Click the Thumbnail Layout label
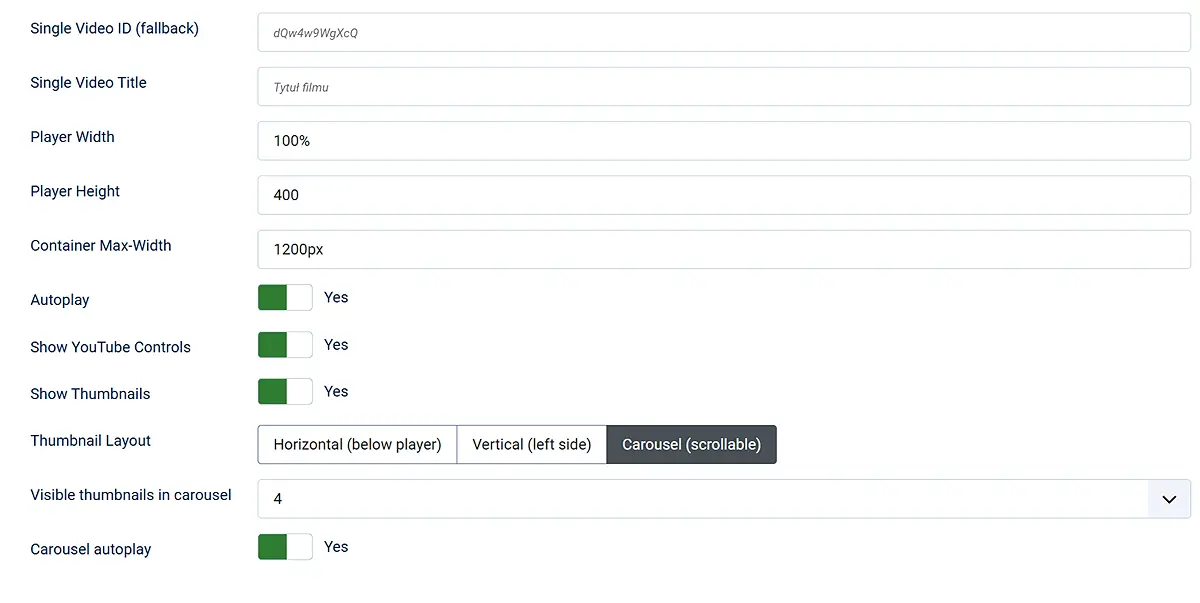This screenshot has width=1200, height=603. pyautogui.click(x=90, y=441)
